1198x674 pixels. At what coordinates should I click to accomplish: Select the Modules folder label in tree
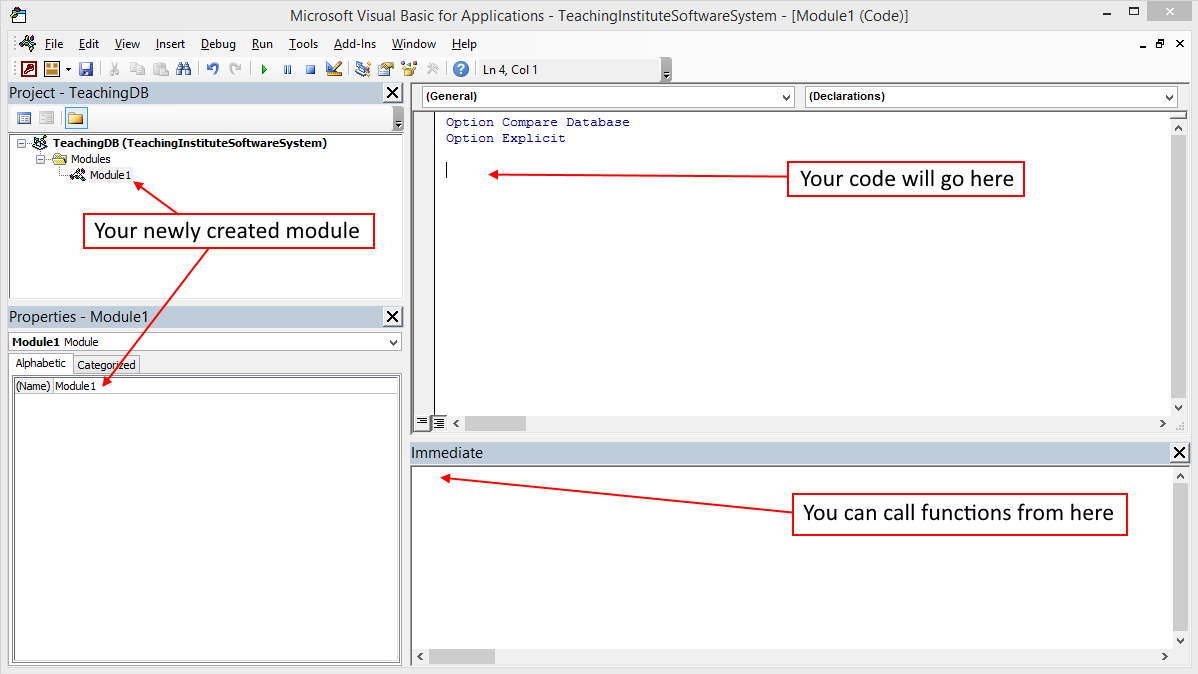coord(90,159)
